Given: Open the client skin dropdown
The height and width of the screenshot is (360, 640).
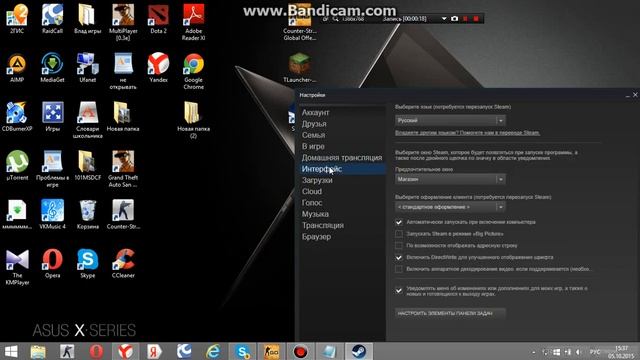Looking at the screenshot, I should pos(450,207).
